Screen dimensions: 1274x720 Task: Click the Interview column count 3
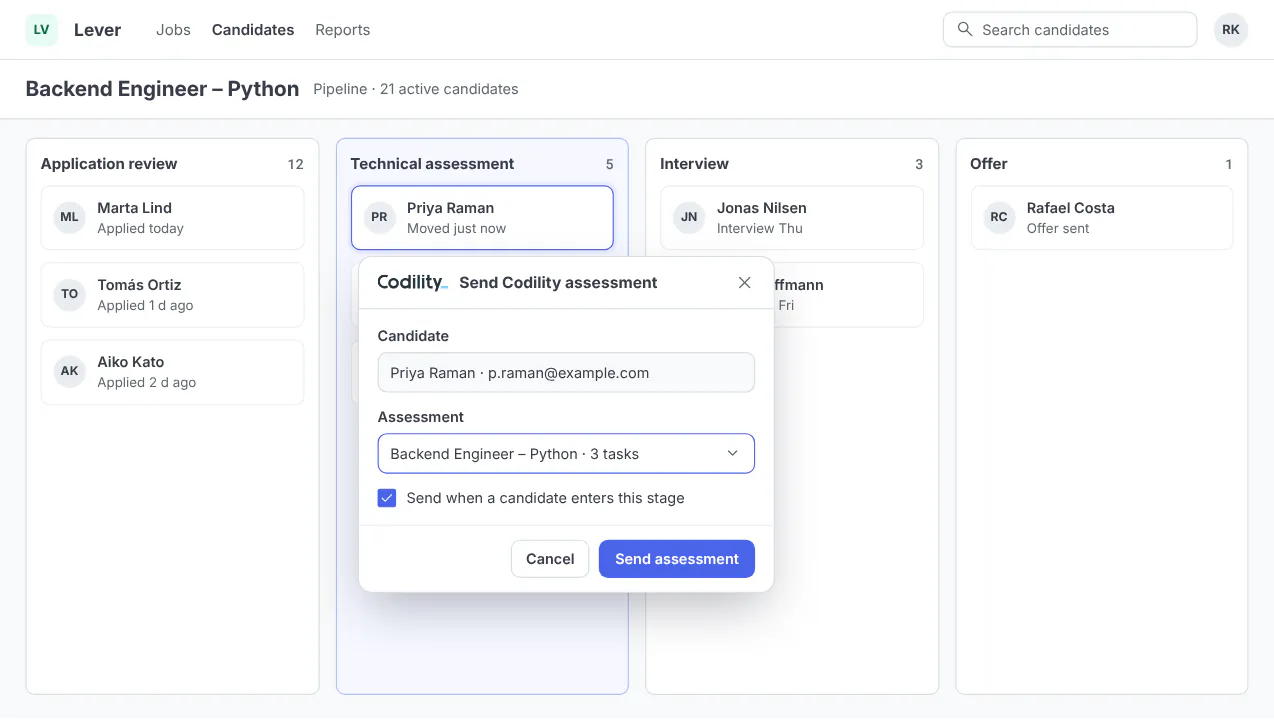[x=919, y=164]
